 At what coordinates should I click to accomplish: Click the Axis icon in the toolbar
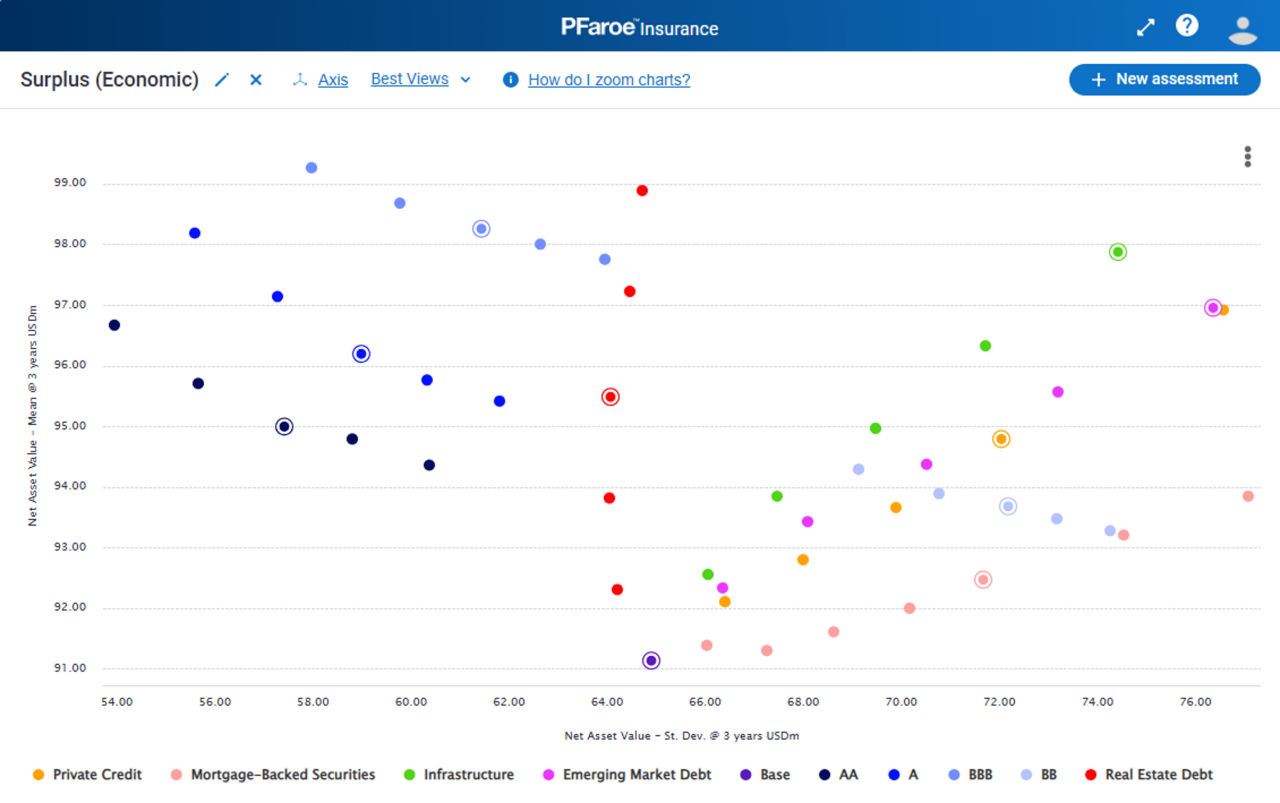[299, 80]
